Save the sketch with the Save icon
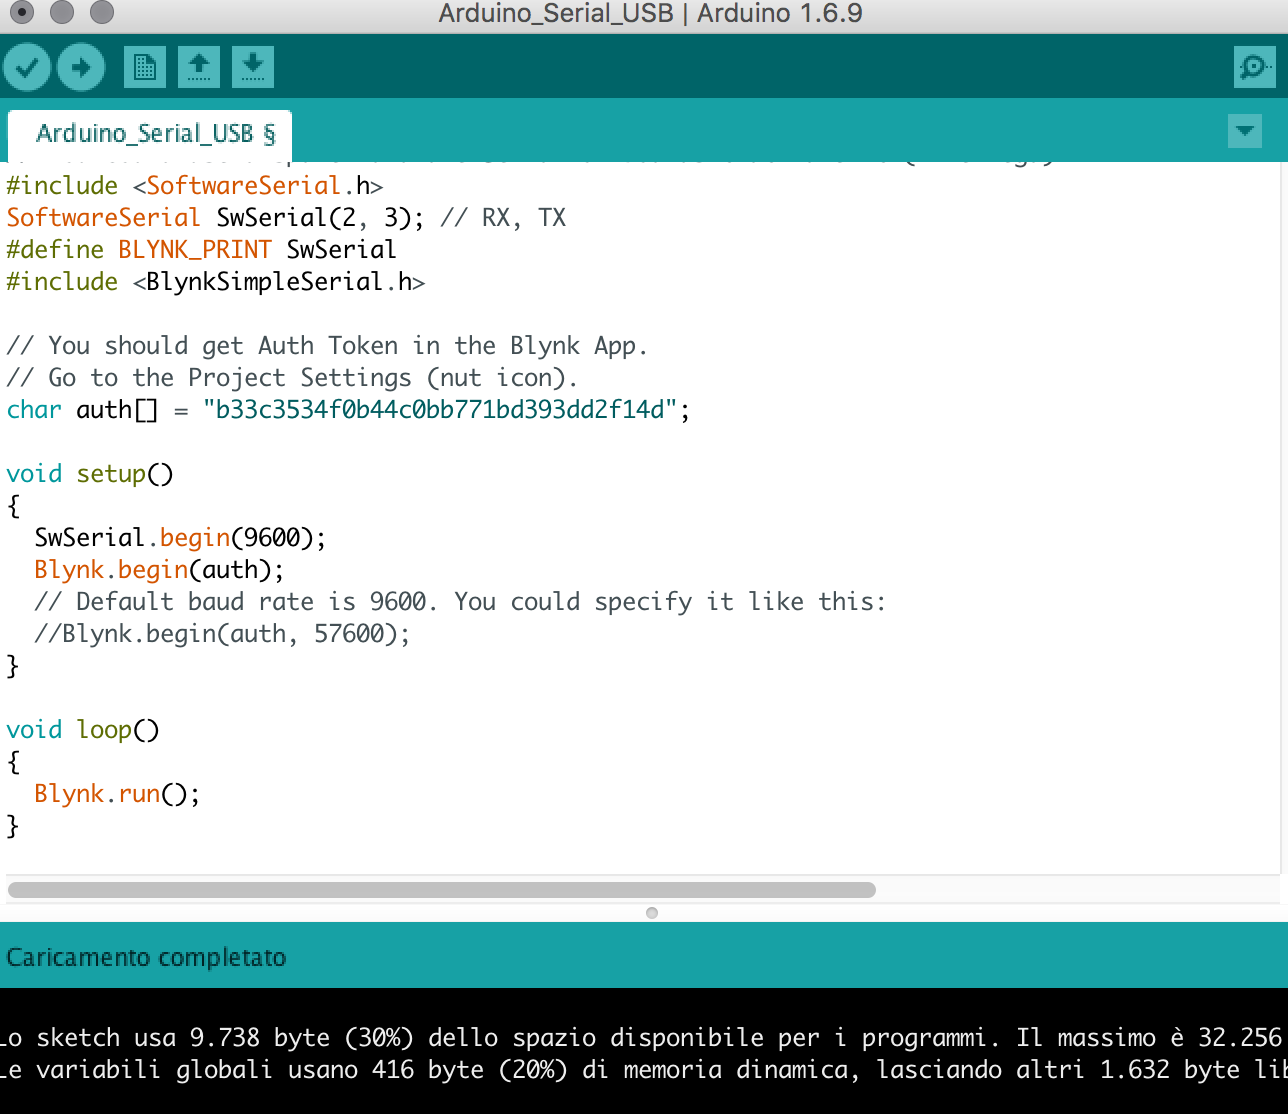The width and height of the screenshot is (1288, 1114). click(253, 67)
